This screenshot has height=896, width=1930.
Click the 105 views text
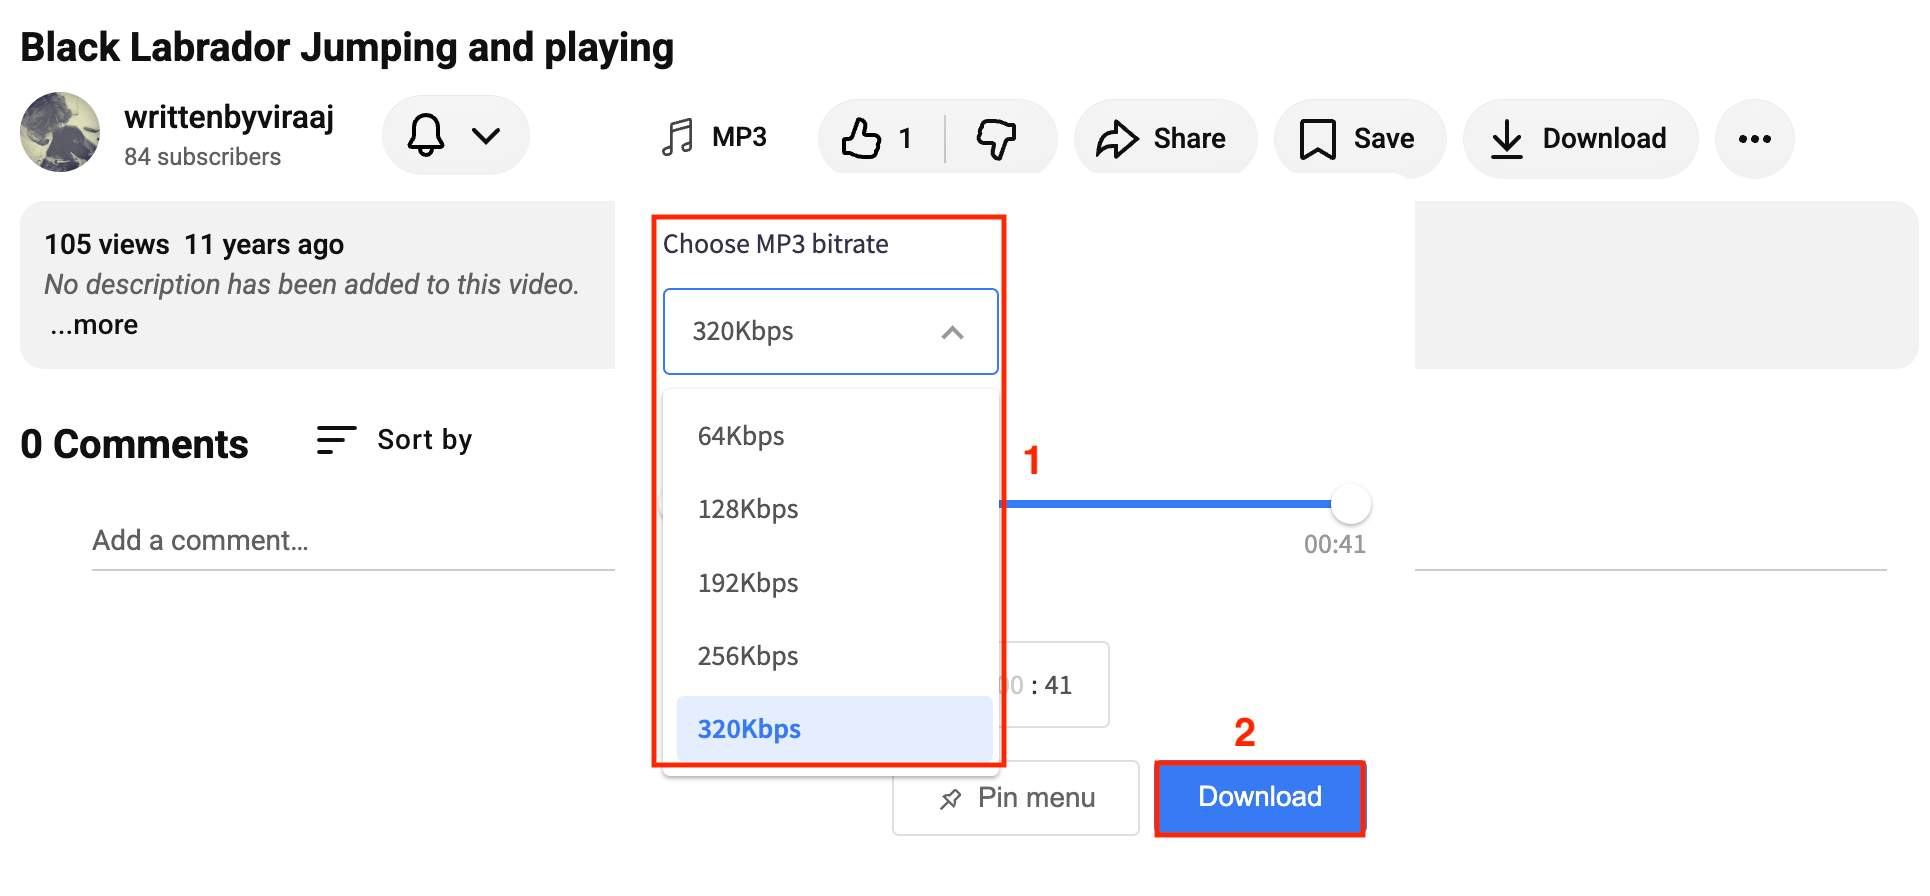coord(107,245)
